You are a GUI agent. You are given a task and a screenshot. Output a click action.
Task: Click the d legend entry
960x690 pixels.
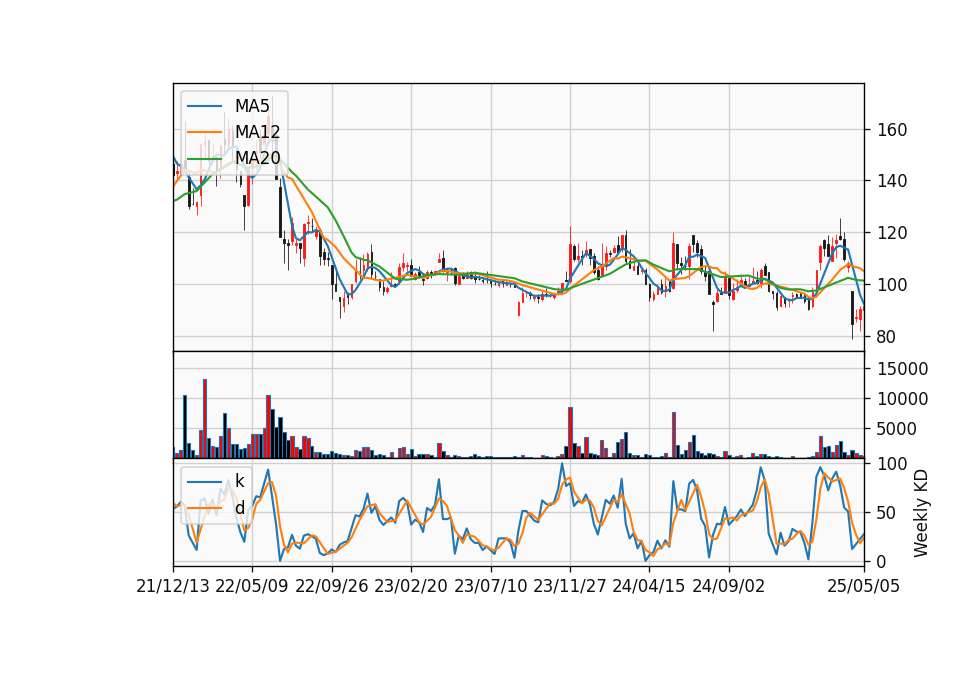[x=239, y=508]
